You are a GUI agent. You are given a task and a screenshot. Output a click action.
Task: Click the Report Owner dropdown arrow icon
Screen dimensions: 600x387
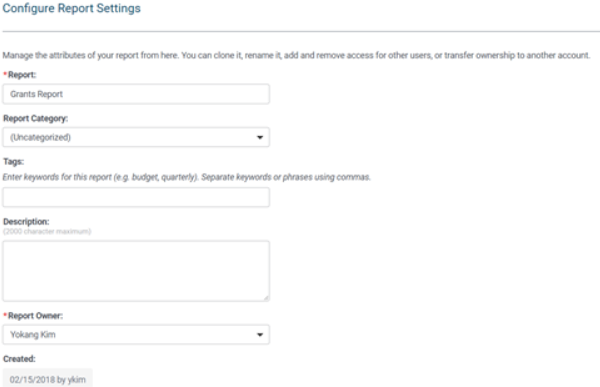click(x=260, y=335)
